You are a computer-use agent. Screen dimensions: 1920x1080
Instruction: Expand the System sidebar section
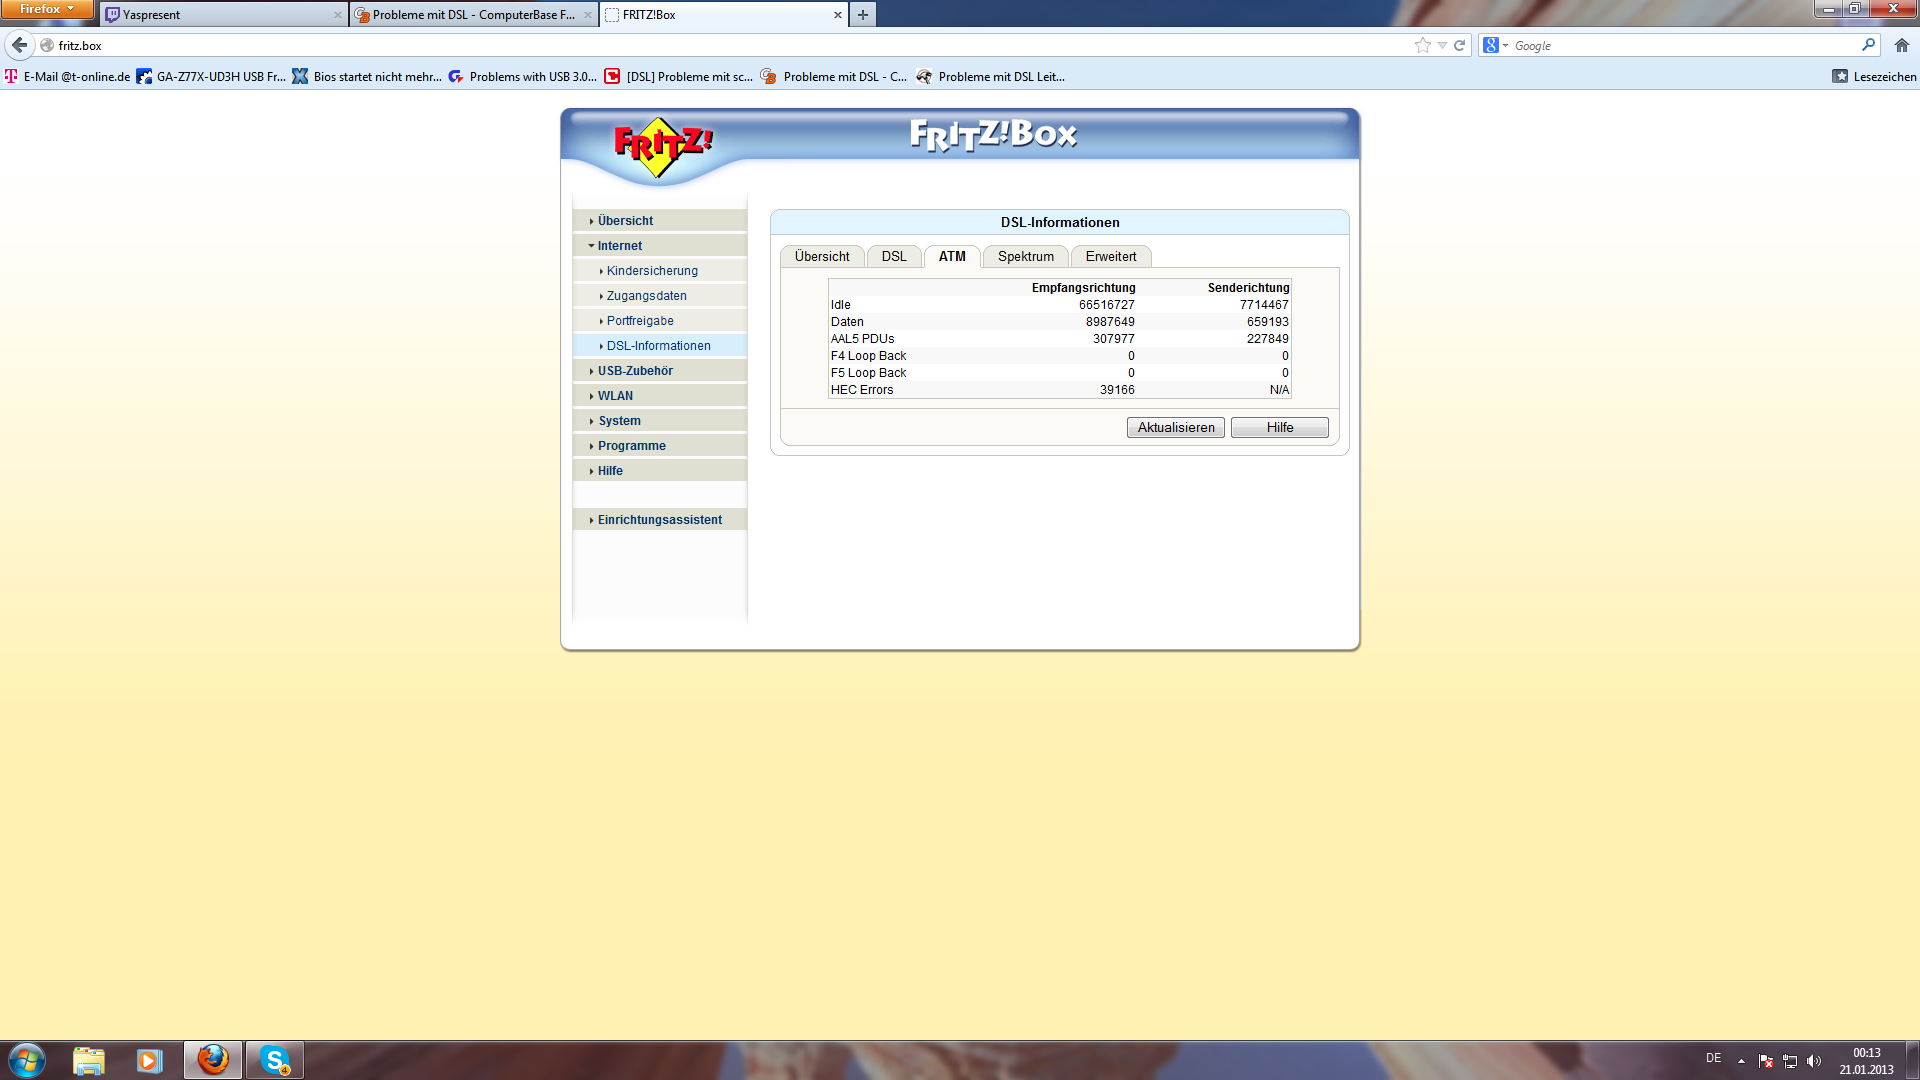pos(619,421)
